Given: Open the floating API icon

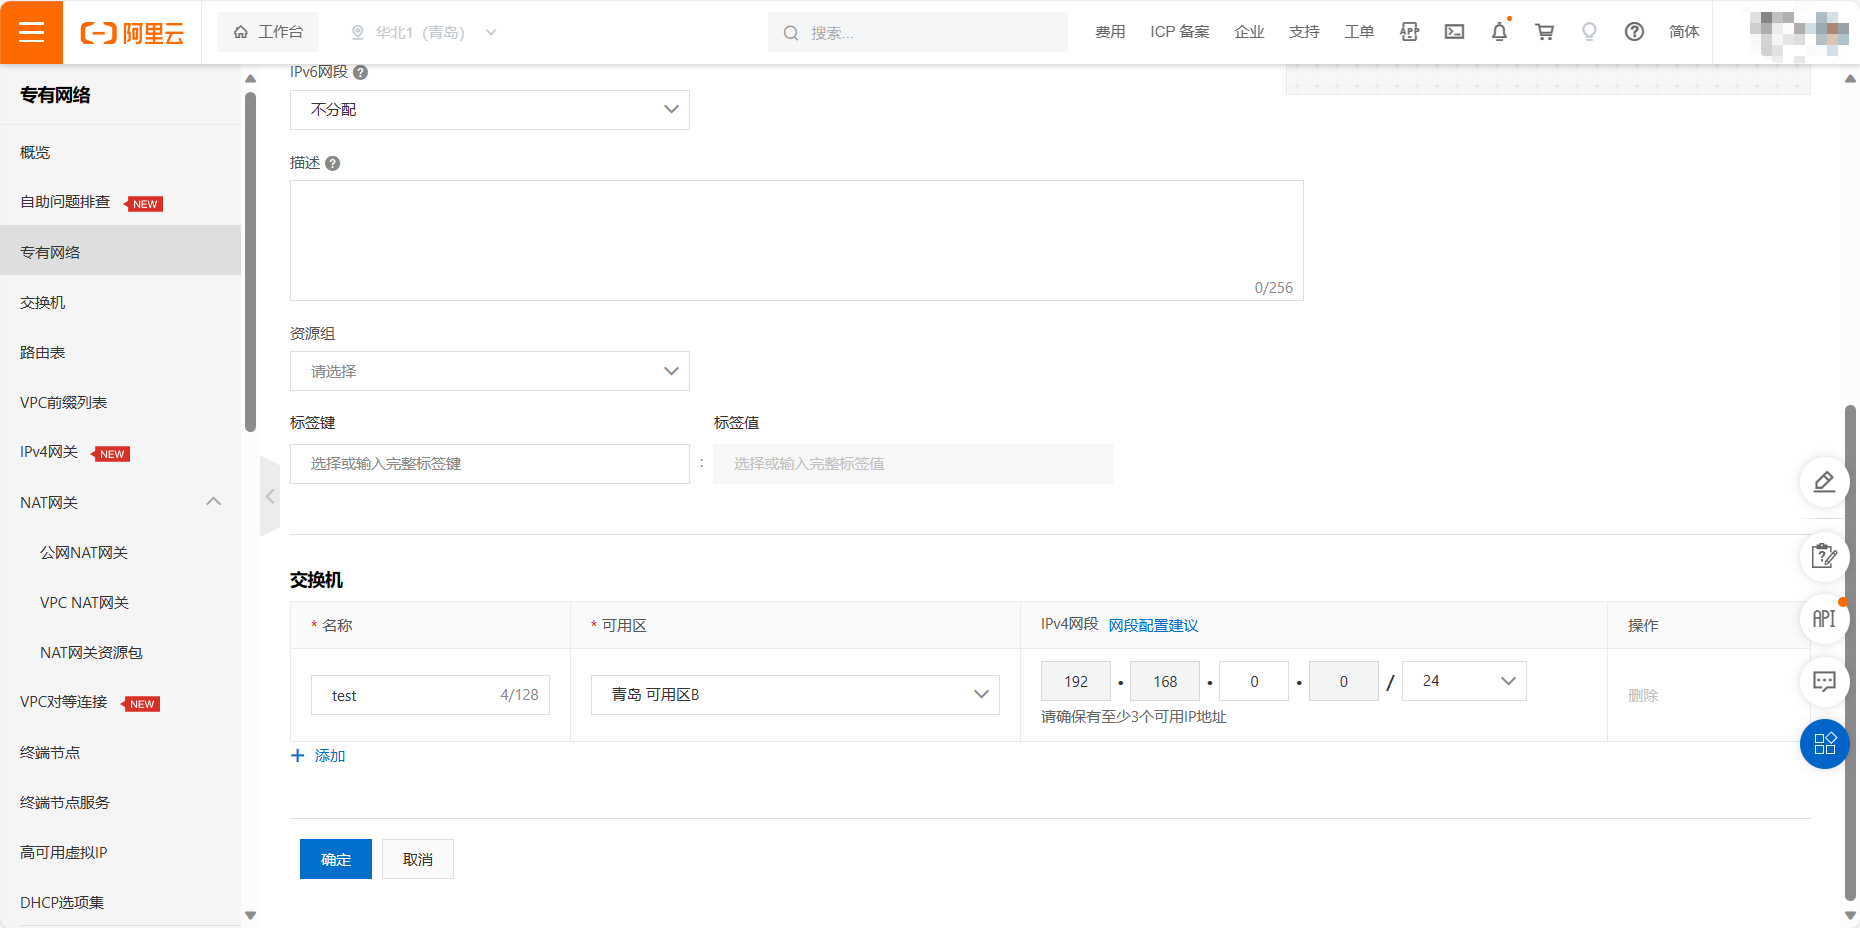Looking at the screenshot, I should pyautogui.click(x=1824, y=619).
